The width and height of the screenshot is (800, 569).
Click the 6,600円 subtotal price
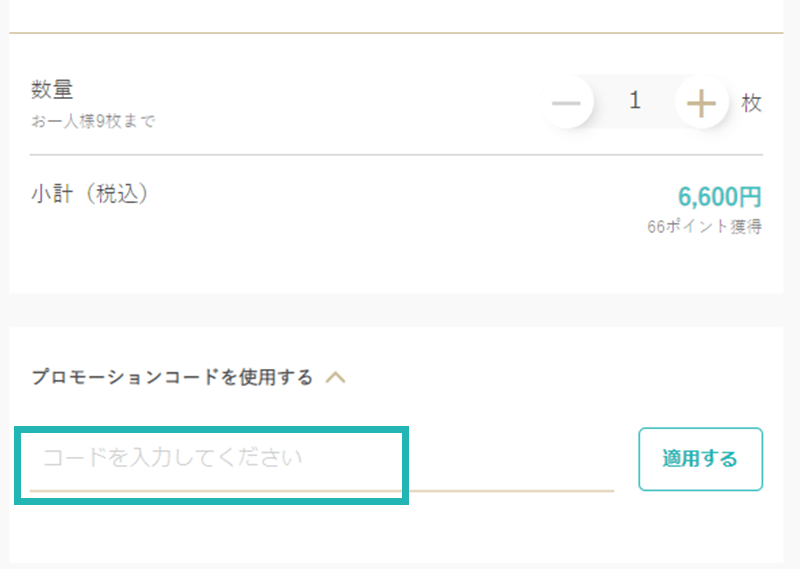719,196
